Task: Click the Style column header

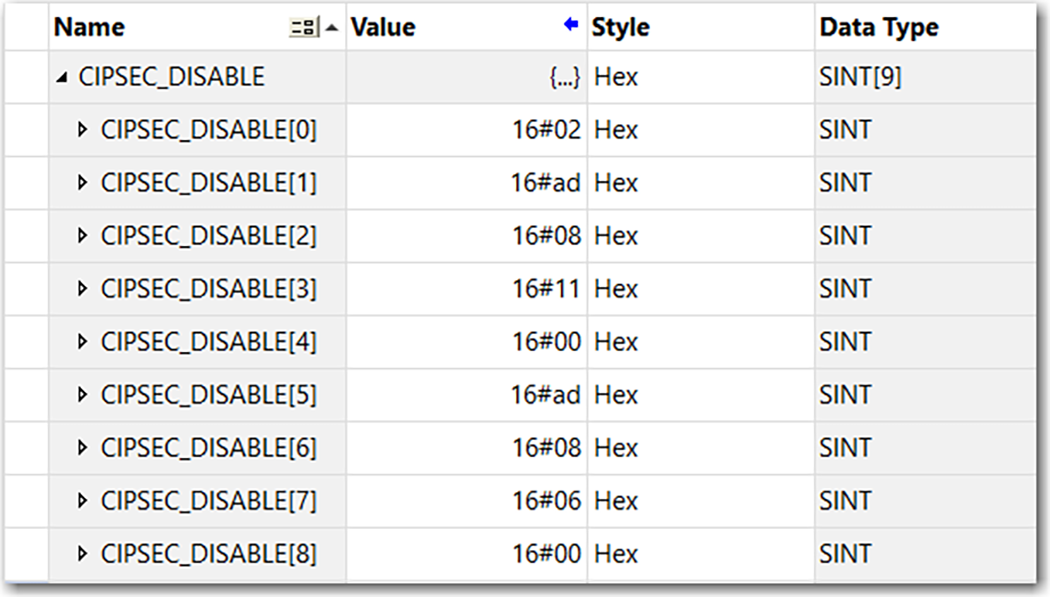Action: click(x=620, y=28)
